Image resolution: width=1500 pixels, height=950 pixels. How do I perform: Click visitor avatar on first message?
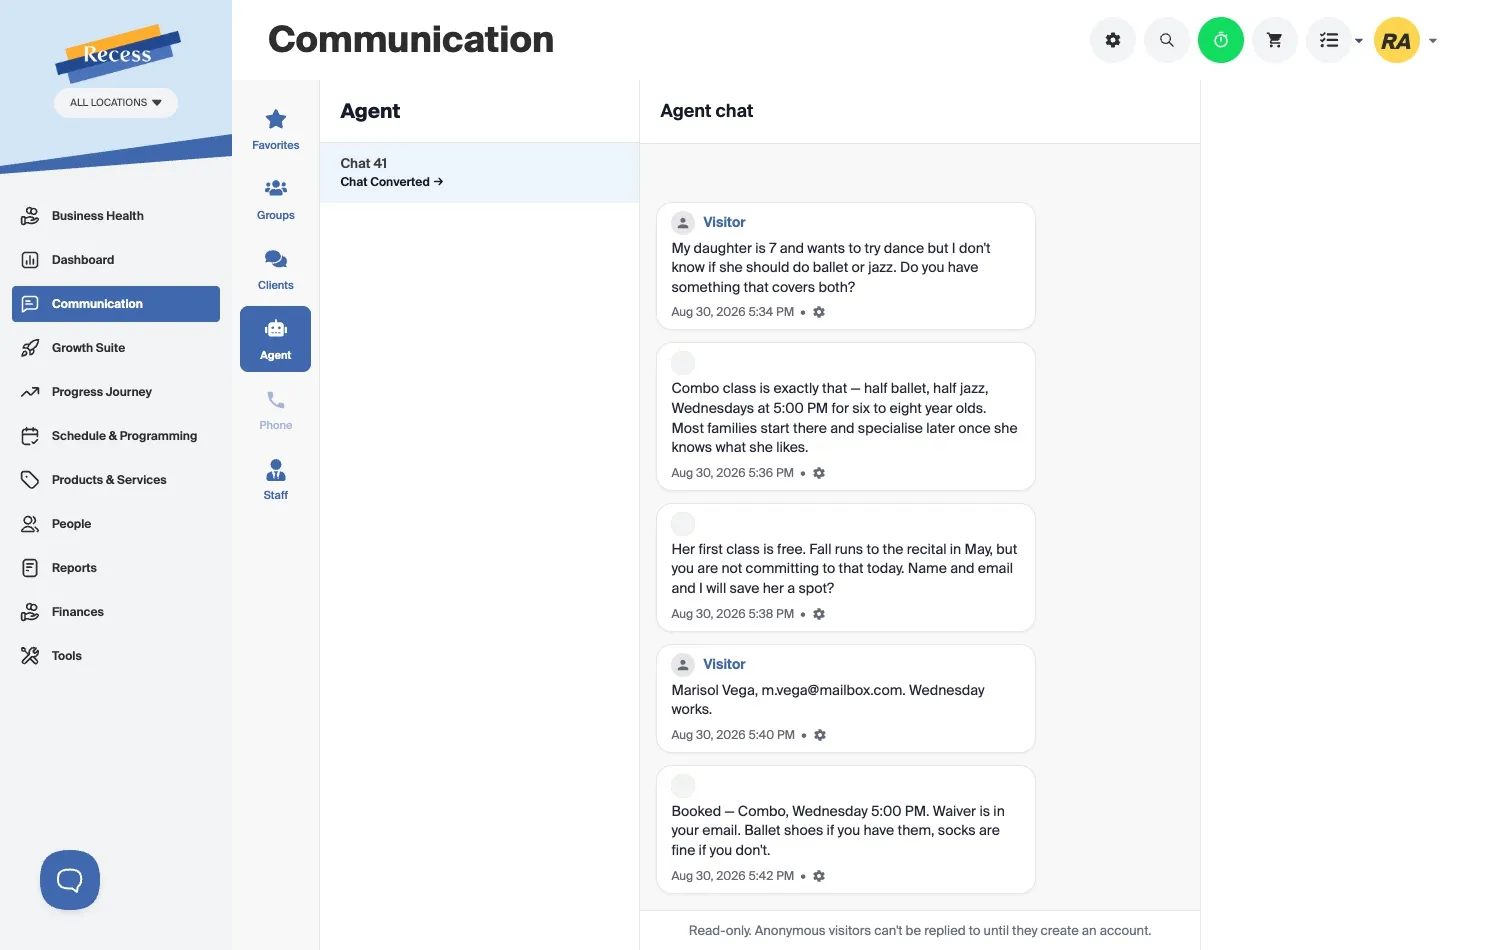click(x=683, y=222)
